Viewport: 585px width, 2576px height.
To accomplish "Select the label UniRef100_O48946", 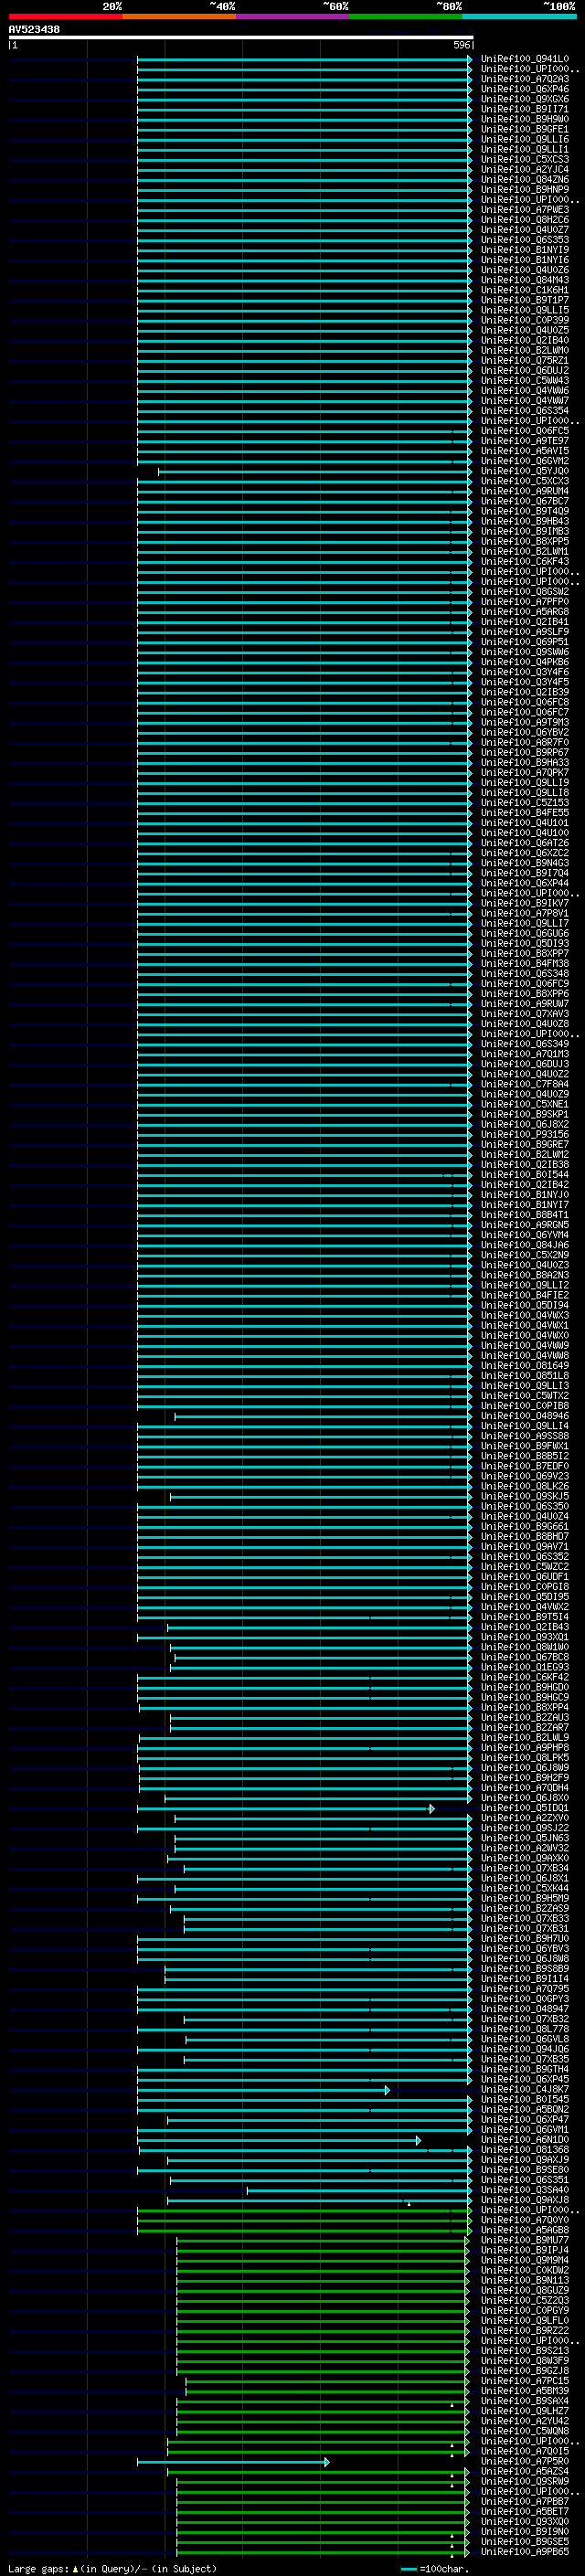I will click(525, 1416).
